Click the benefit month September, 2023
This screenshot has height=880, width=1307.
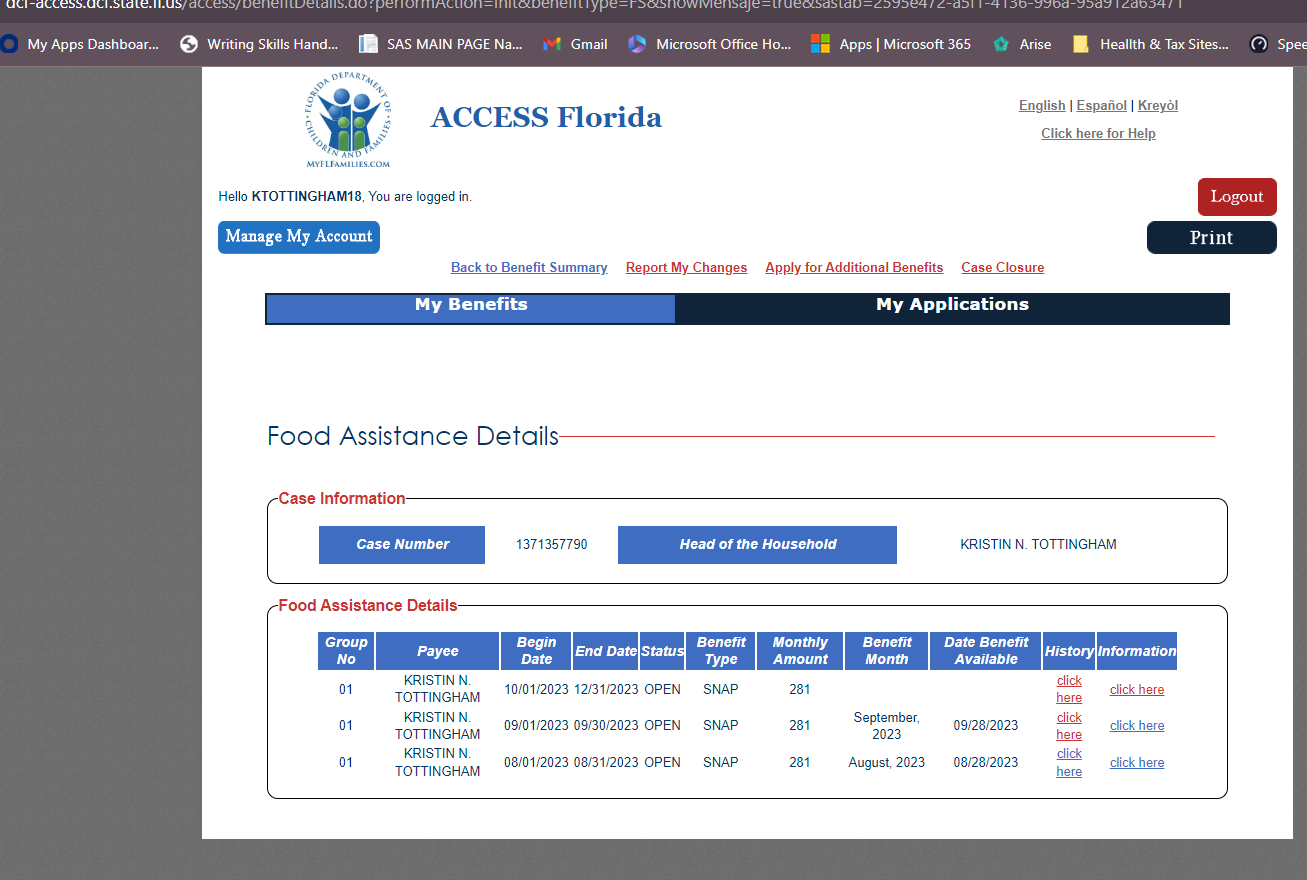point(887,726)
